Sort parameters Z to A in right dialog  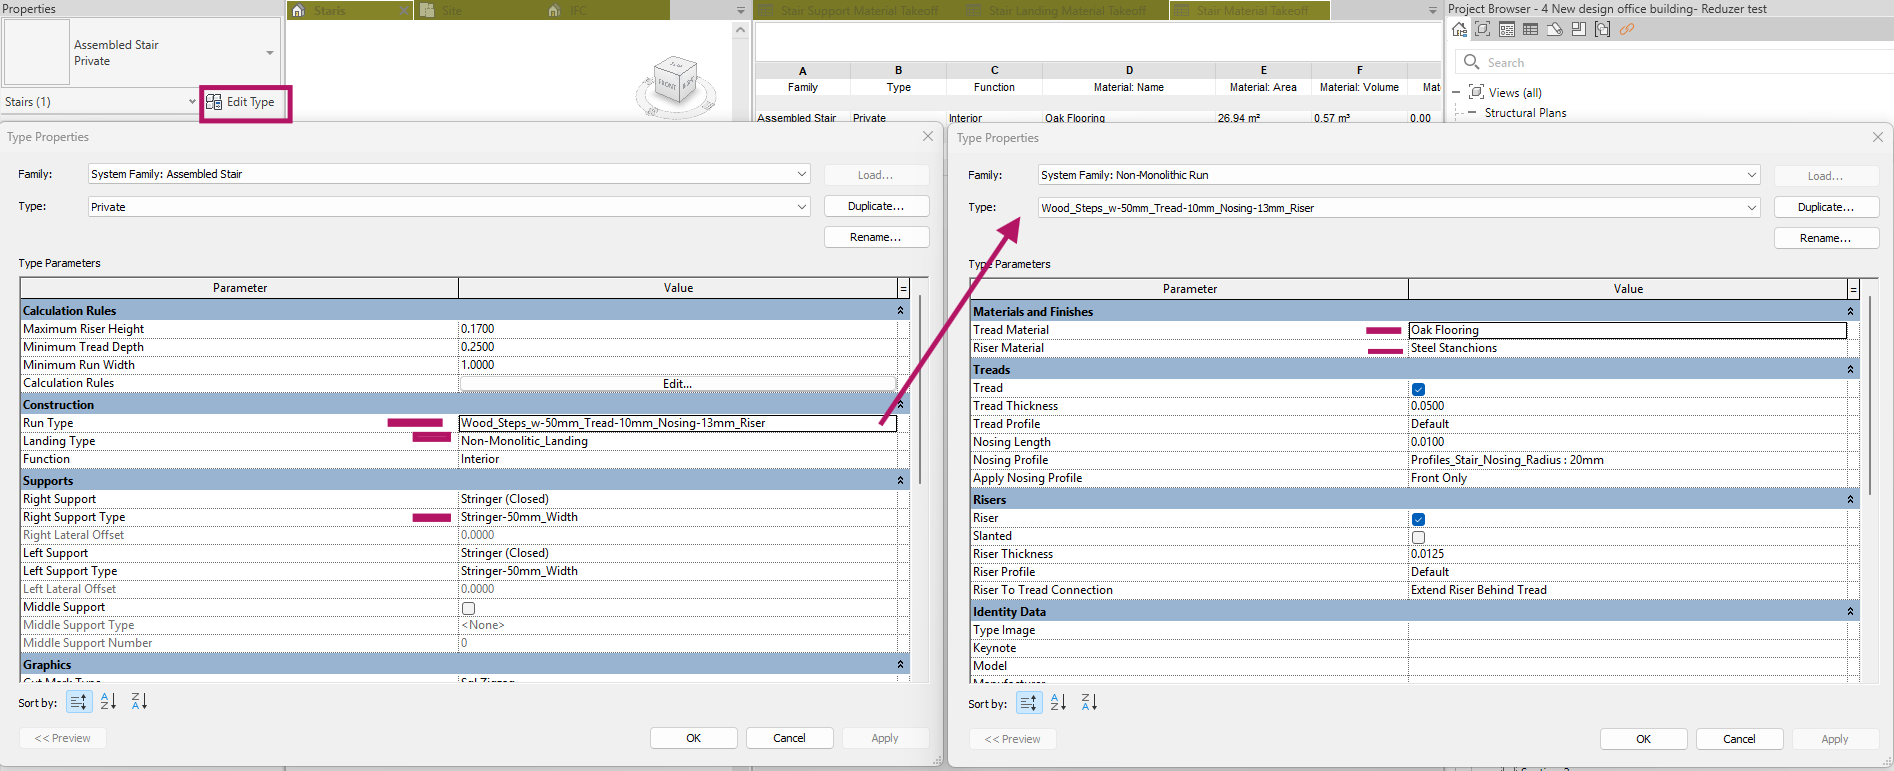click(1089, 703)
